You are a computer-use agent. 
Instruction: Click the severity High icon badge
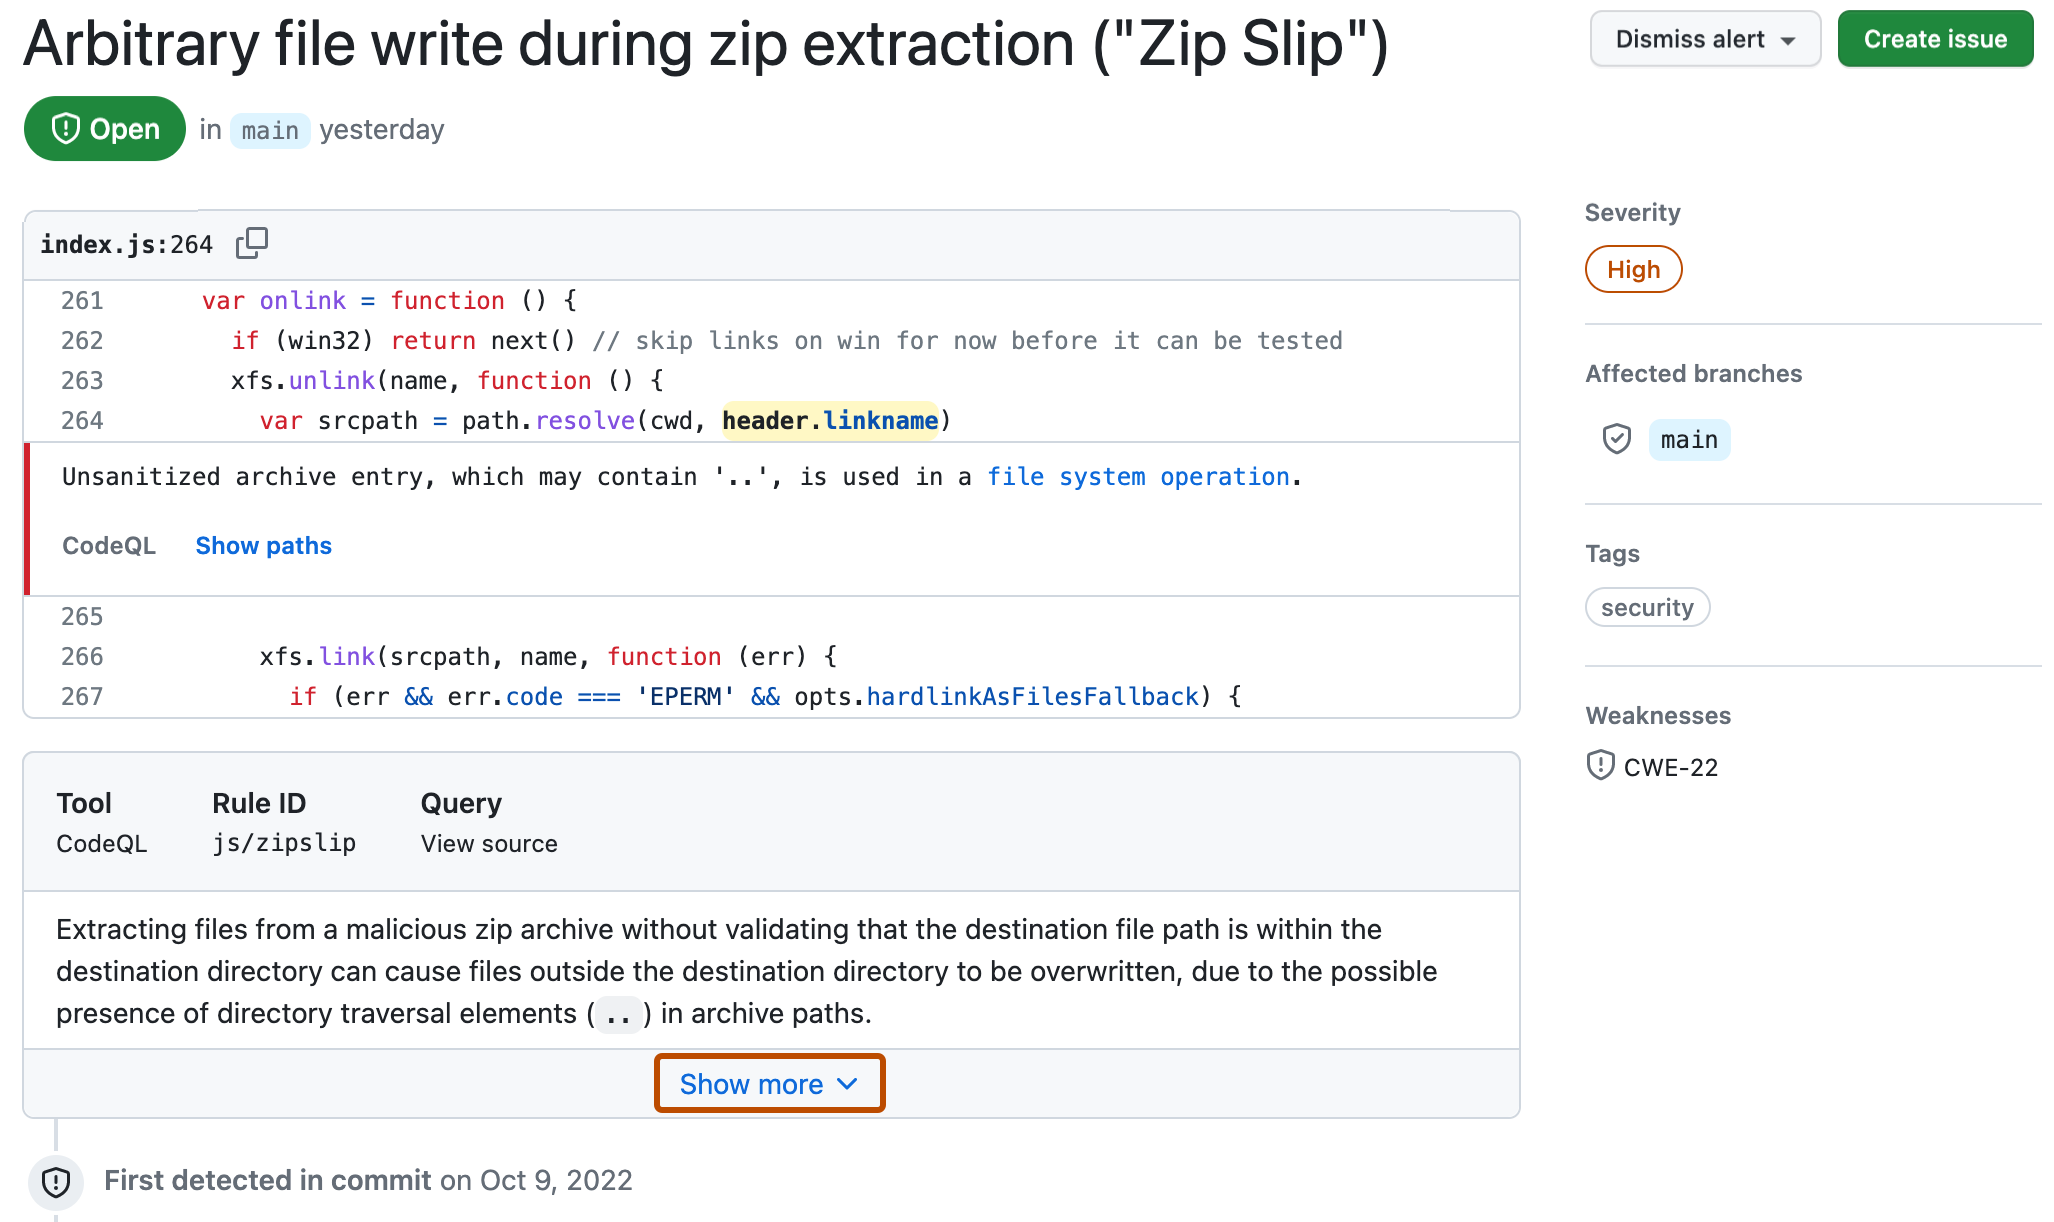[1632, 268]
